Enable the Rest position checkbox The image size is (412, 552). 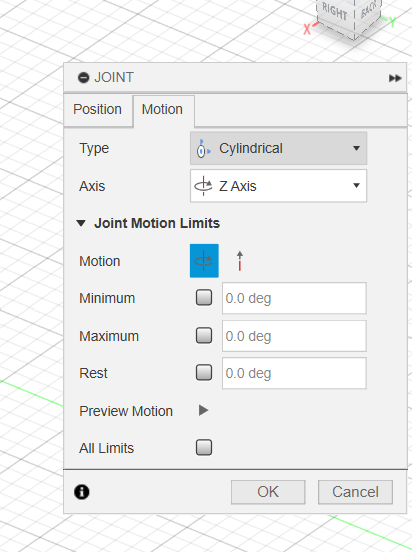coord(204,372)
